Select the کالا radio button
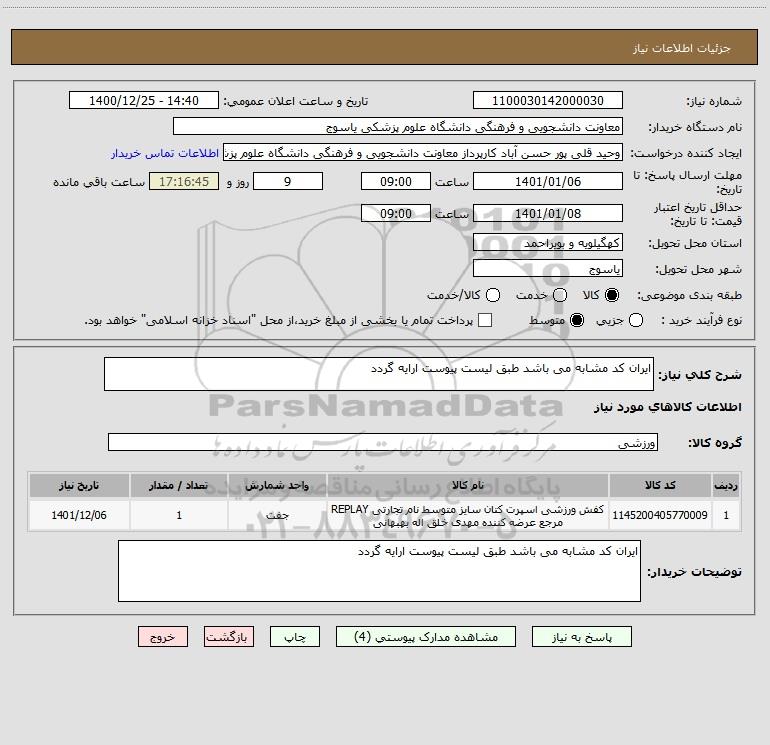This screenshot has width=770, height=745. click(x=612, y=295)
